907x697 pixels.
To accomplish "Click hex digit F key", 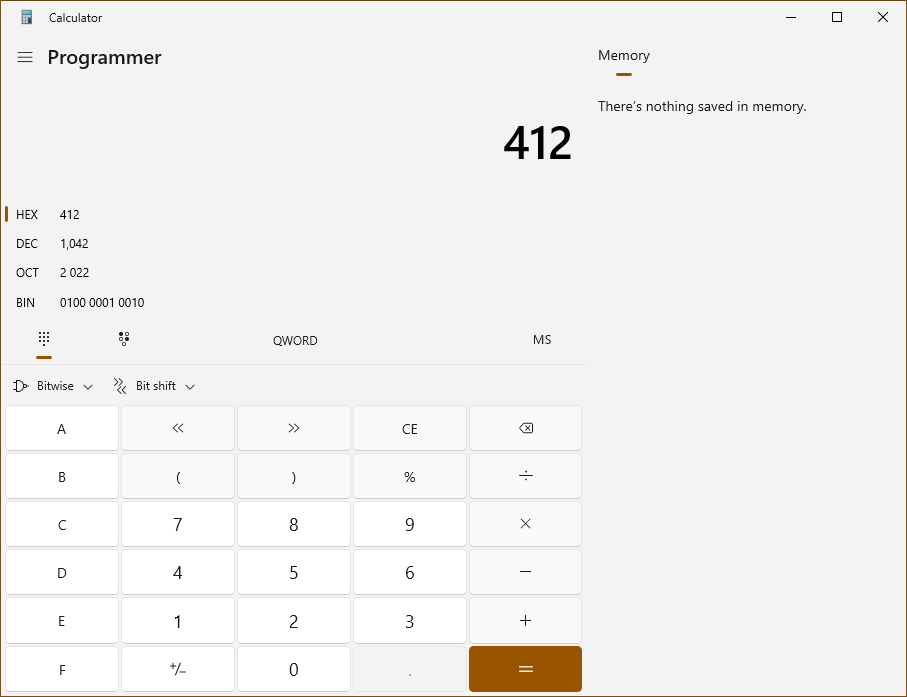I will point(62,669).
